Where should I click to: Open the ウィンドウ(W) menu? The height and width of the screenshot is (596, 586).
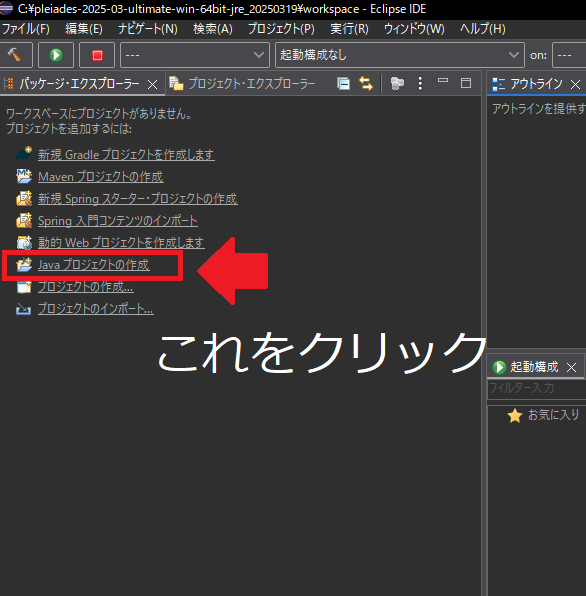414,29
